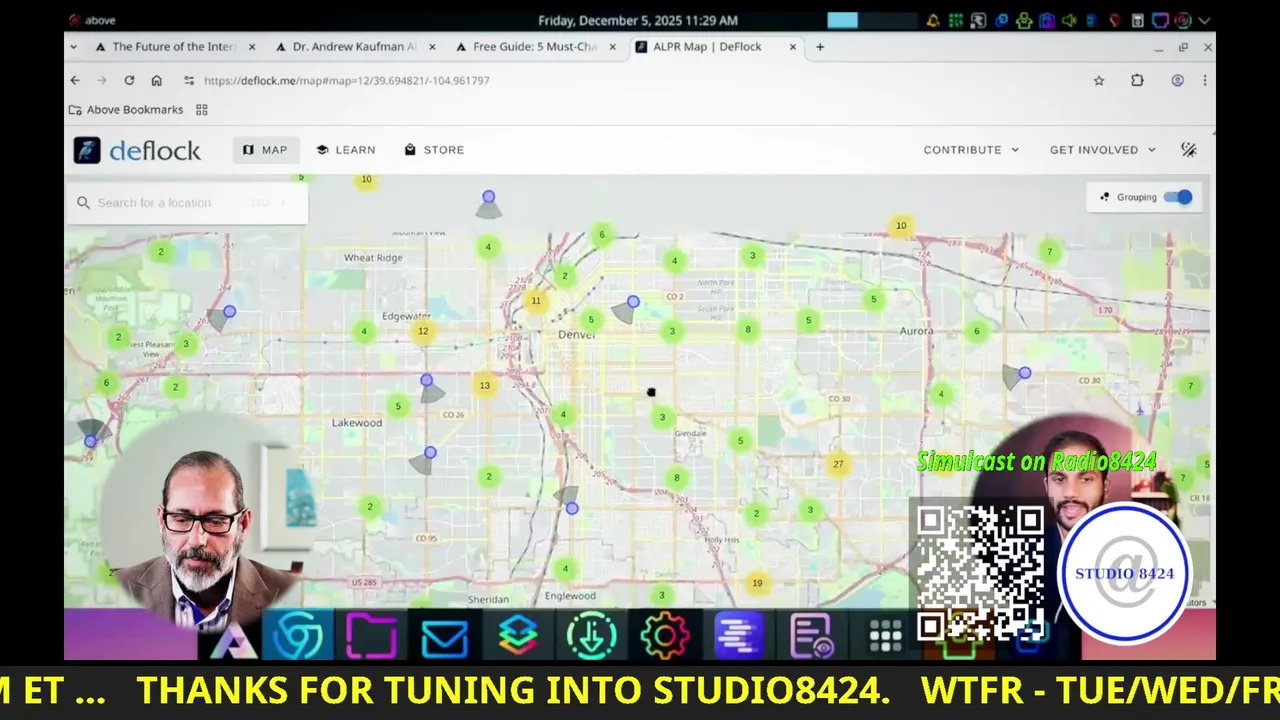1280x720 pixels.
Task: Open the STORE navigation item
Action: (434, 150)
